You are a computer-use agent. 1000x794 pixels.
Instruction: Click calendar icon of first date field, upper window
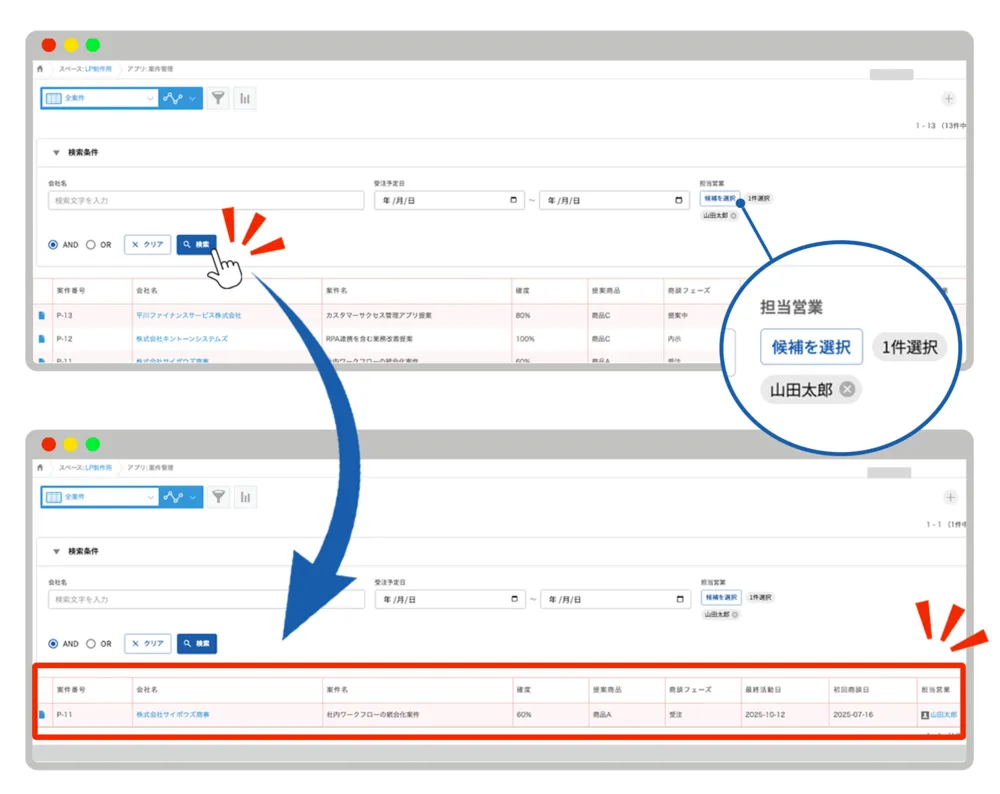[x=513, y=200]
